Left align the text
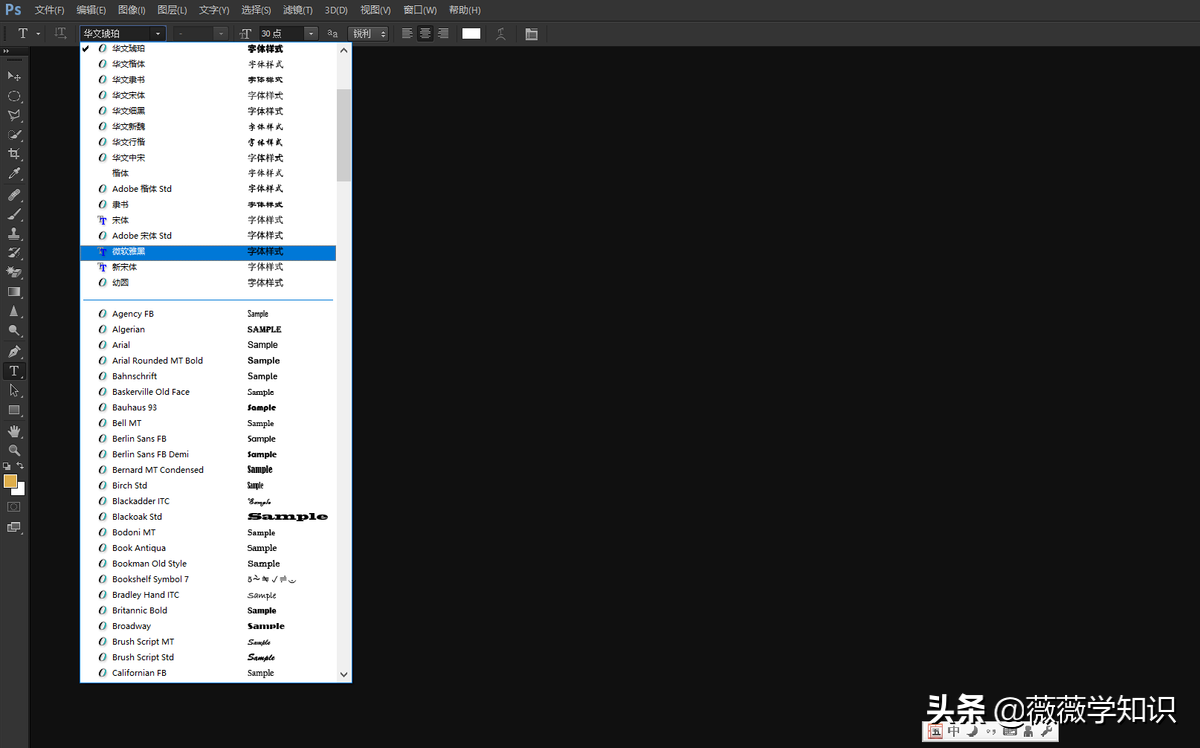Screen dimensions: 1200x748 click(407, 33)
